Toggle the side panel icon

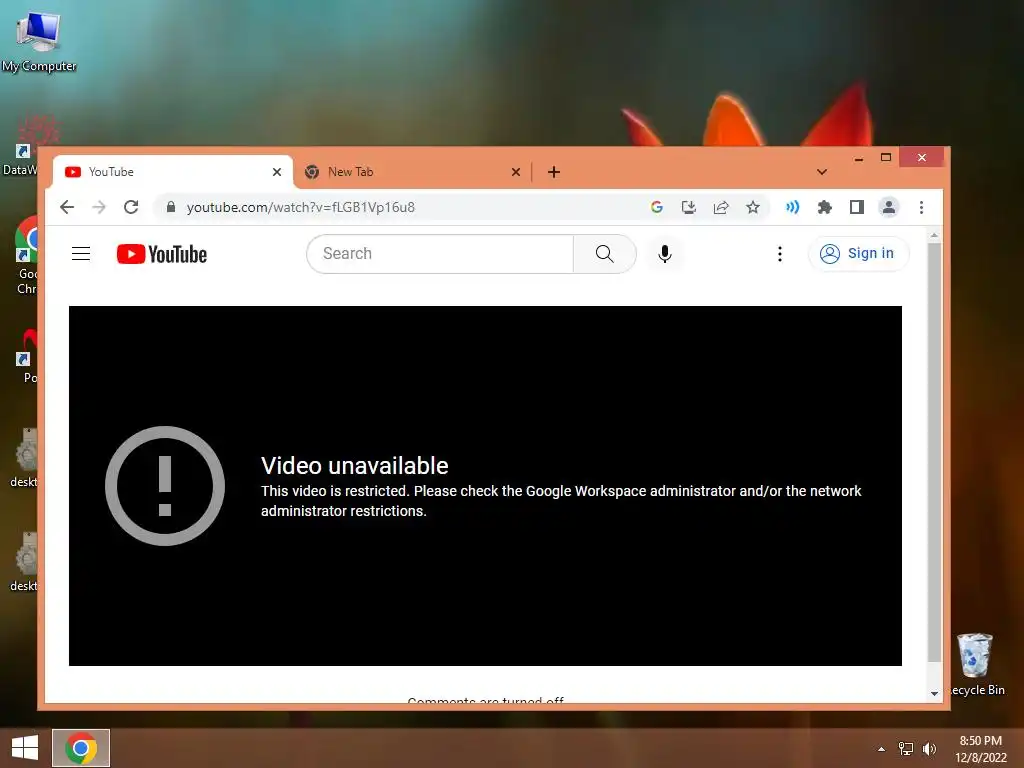coord(857,207)
